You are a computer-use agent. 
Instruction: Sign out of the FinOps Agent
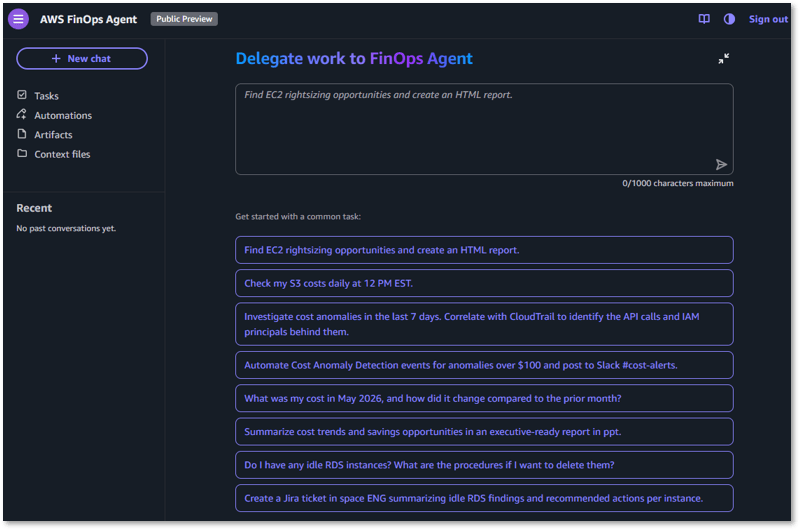click(x=768, y=19)
